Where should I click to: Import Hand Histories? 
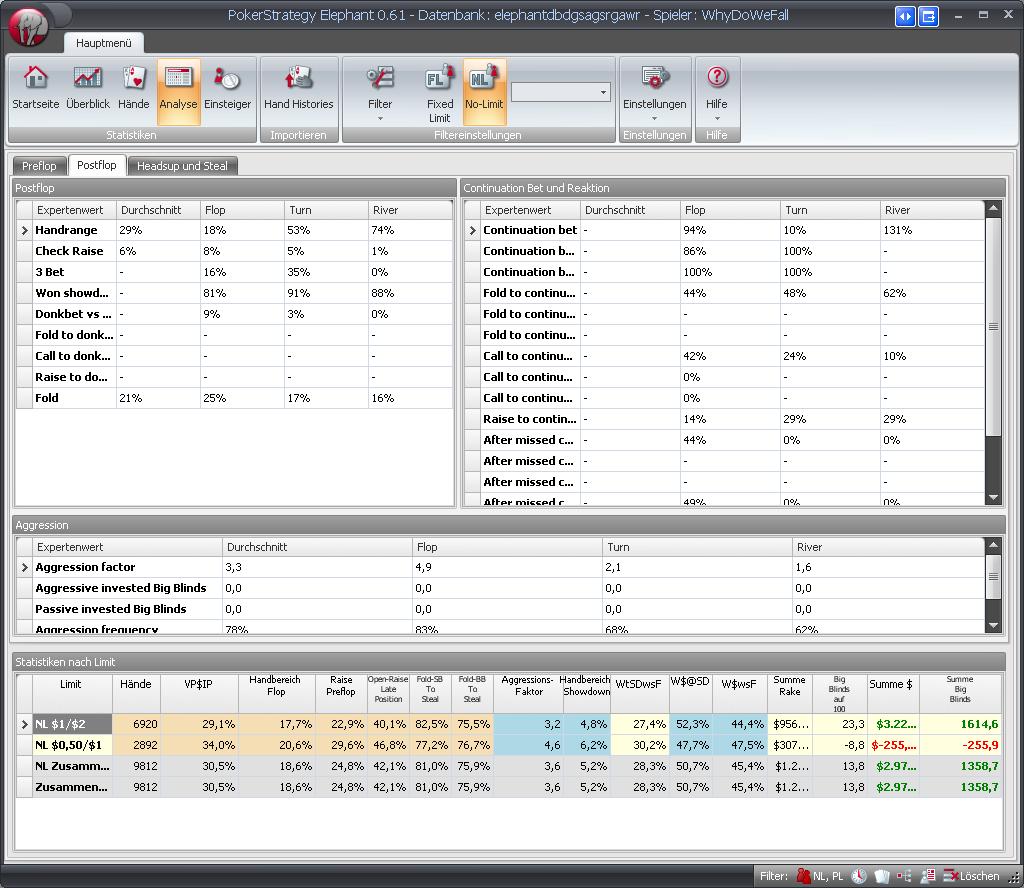pyautogui.click(x=298, y=88)
